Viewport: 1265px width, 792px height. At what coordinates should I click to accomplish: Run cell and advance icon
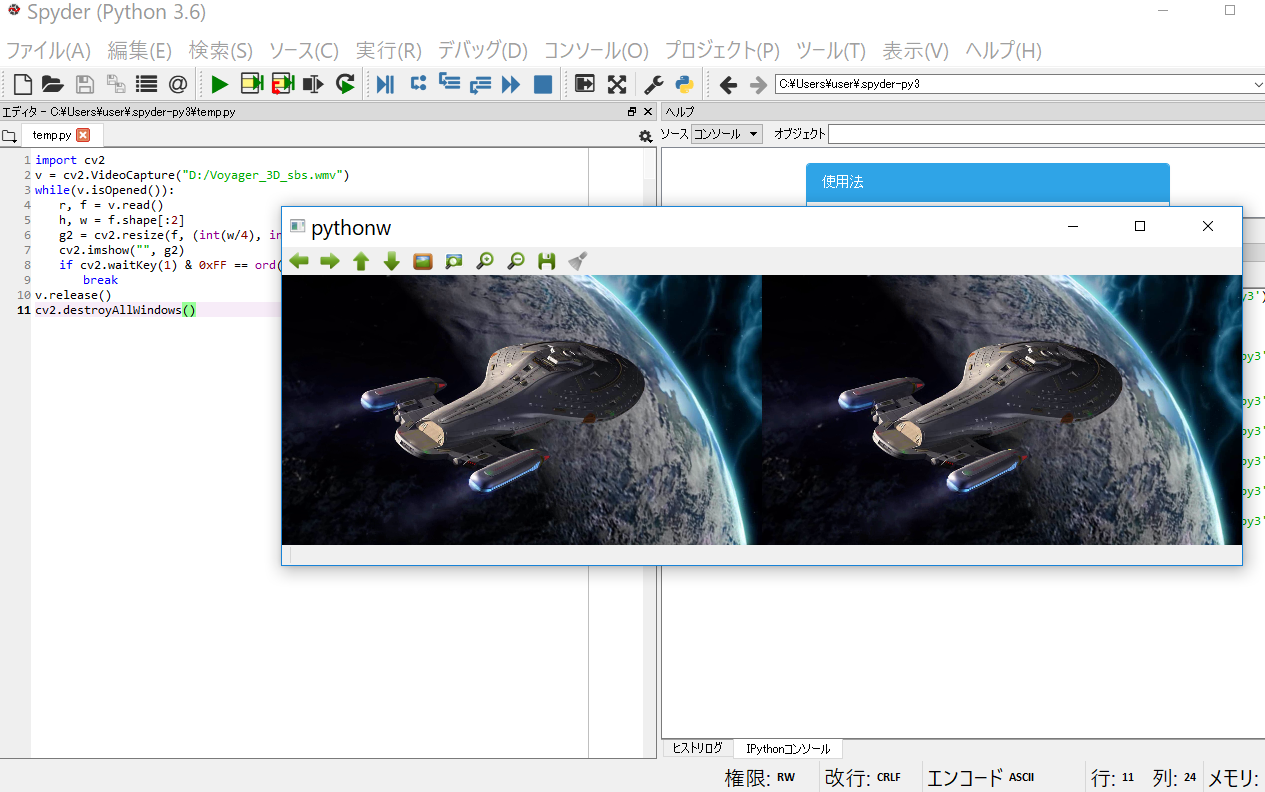point(283,85)
